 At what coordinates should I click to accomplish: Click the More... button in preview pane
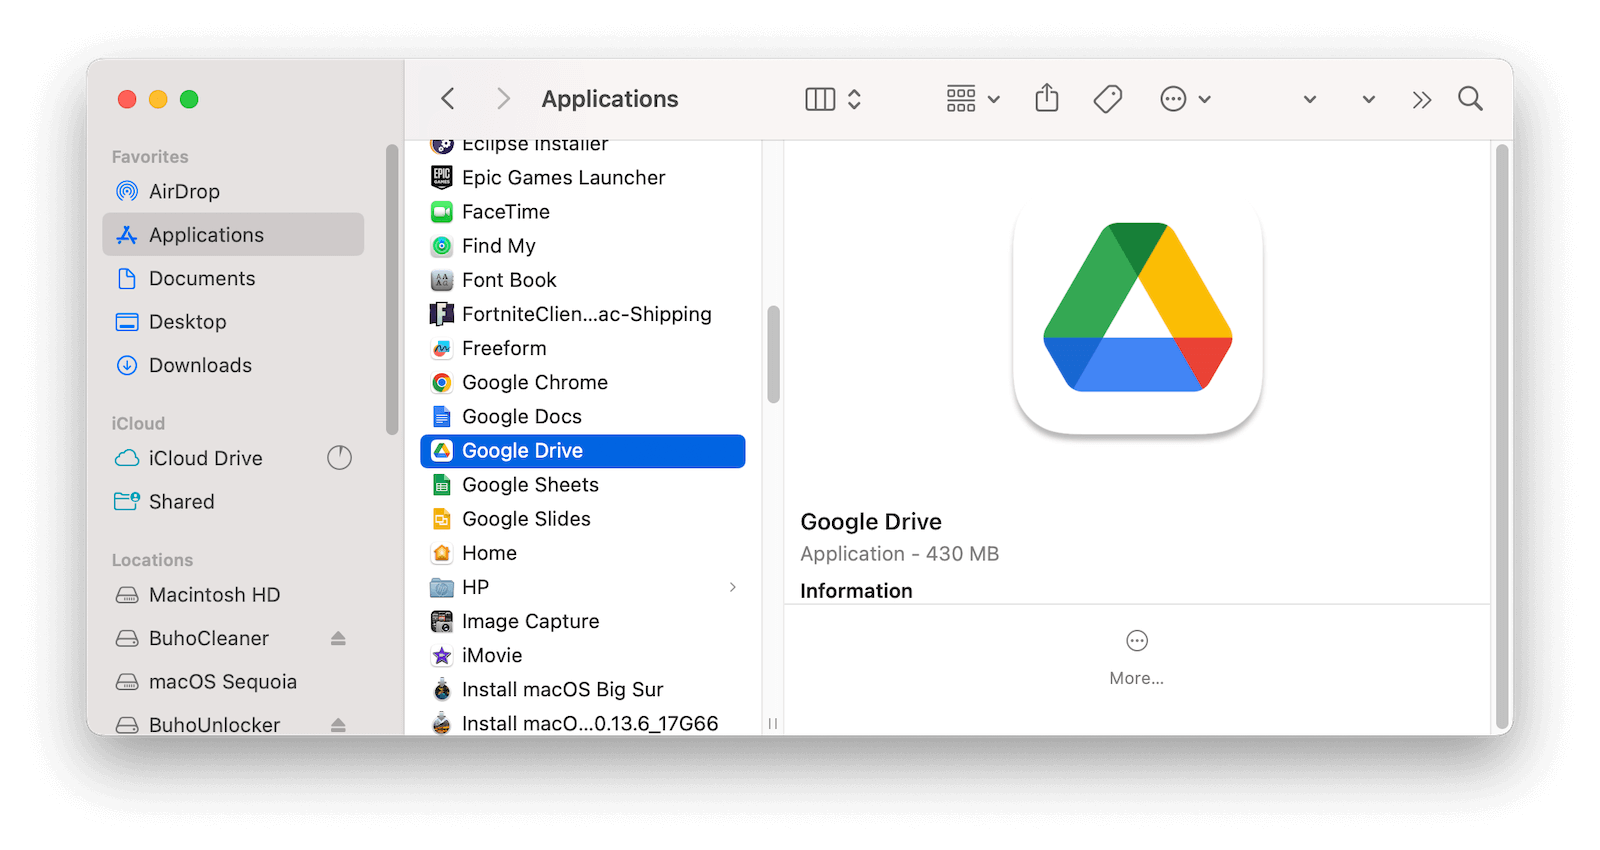pyautogui.click(x=1137, y=657)
